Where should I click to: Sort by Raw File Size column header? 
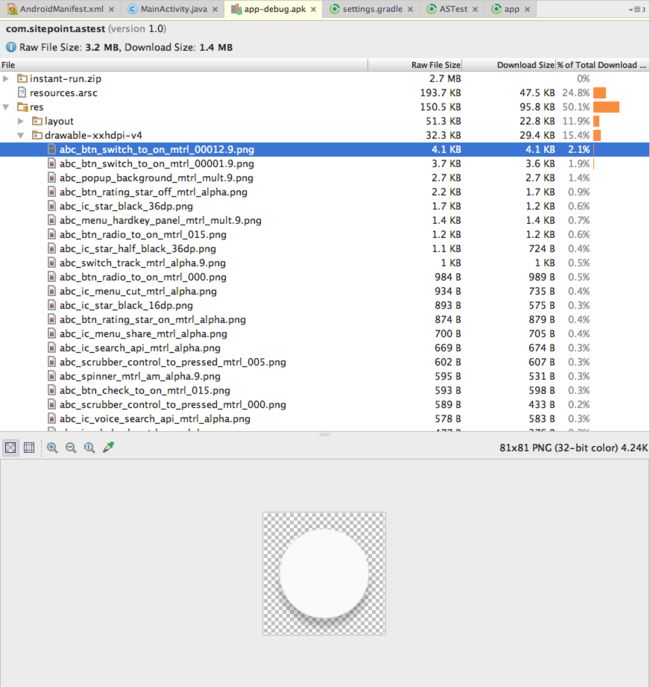(x=415, y=65)
